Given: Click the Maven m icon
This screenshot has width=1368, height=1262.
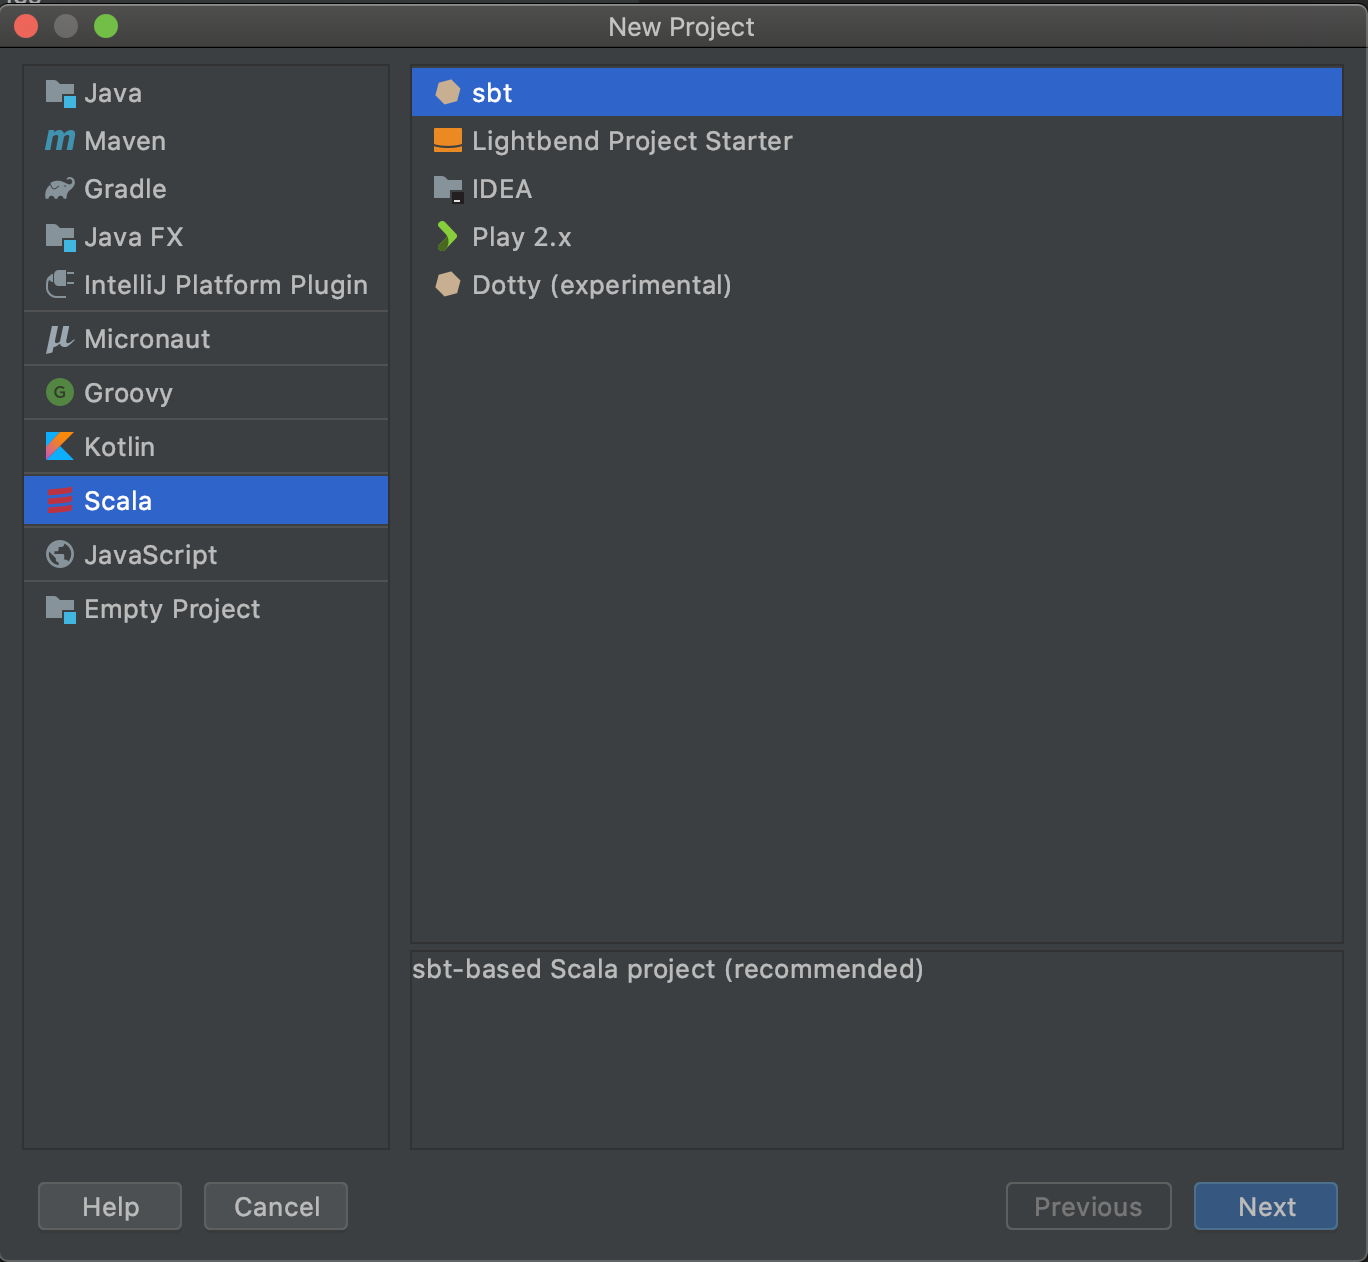Looking at the screenshot, I should 60,141.
